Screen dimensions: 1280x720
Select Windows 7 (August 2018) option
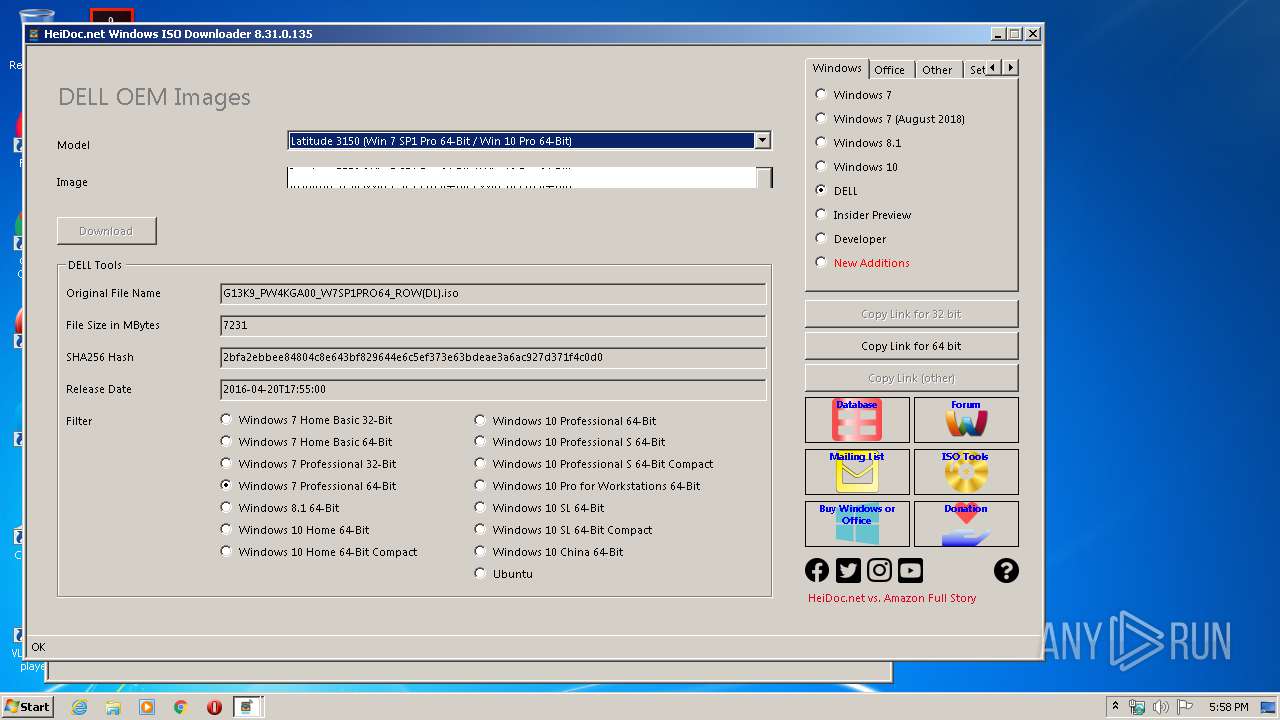pos(821,118)
